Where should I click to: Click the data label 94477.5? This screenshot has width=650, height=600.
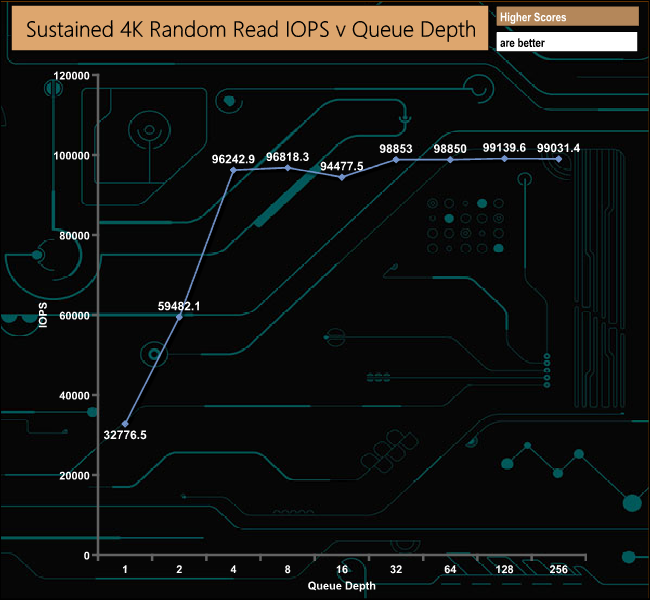click(x=342, y=166)
